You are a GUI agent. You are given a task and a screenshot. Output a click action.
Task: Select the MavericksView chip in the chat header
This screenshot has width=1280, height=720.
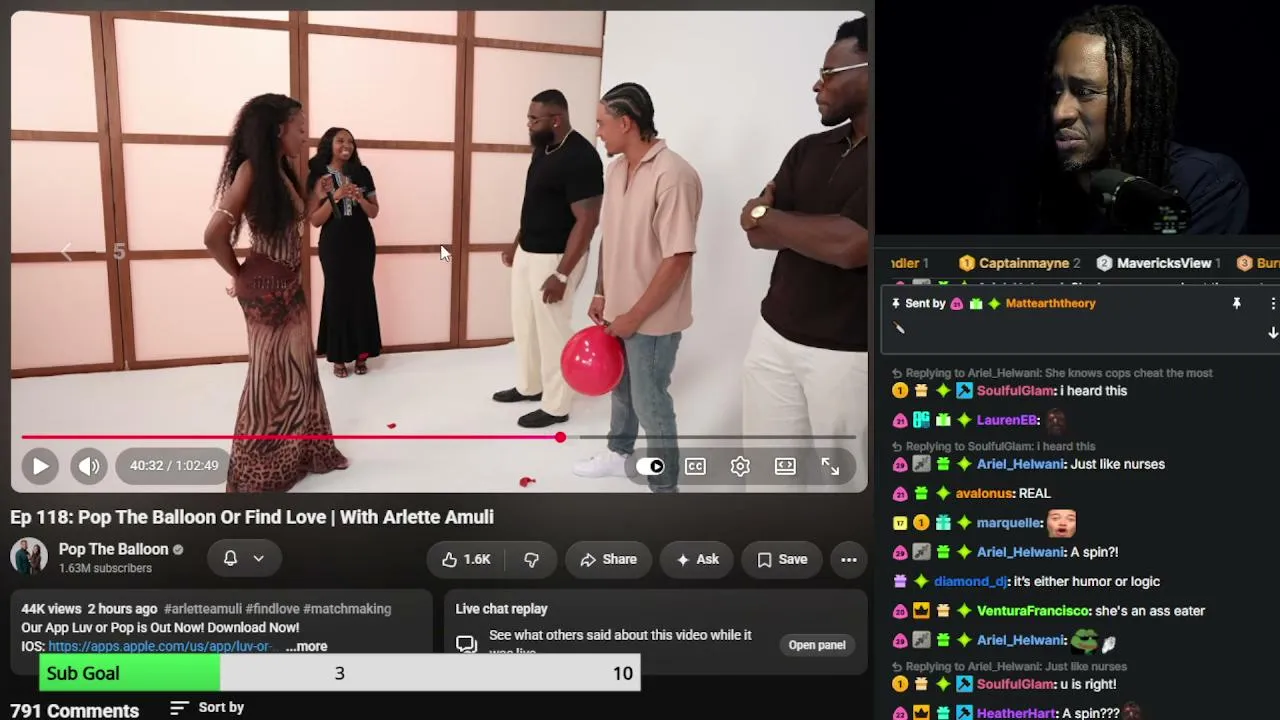click(1158, 263)
